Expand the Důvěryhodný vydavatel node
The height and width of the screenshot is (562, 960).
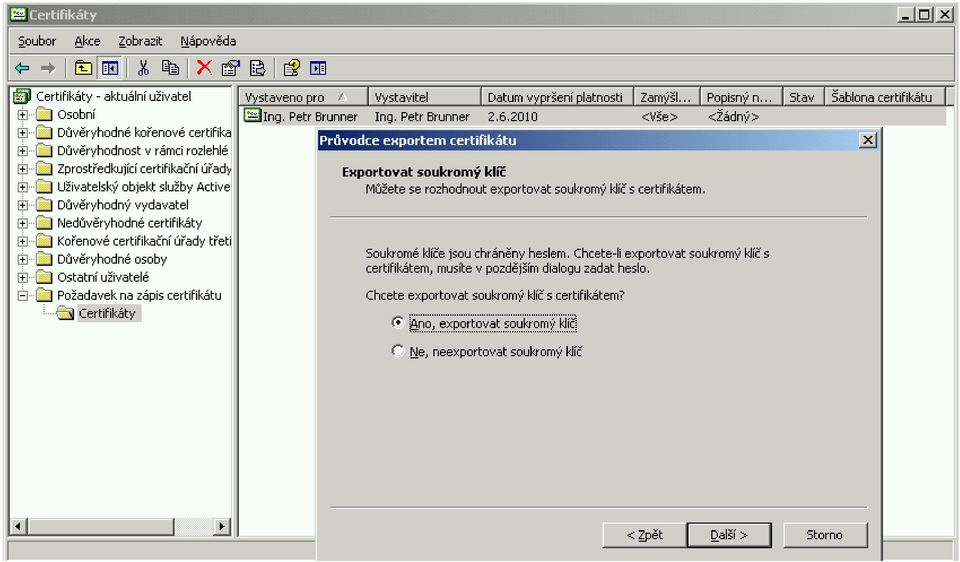coord(23,205)
